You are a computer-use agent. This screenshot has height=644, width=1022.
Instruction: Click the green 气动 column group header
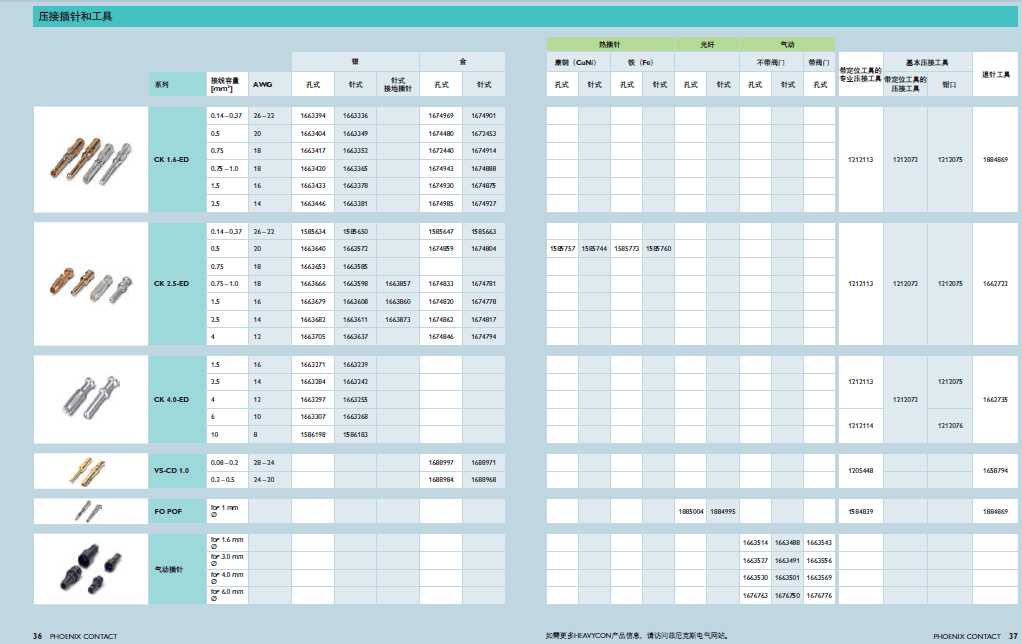click(787, 44)
